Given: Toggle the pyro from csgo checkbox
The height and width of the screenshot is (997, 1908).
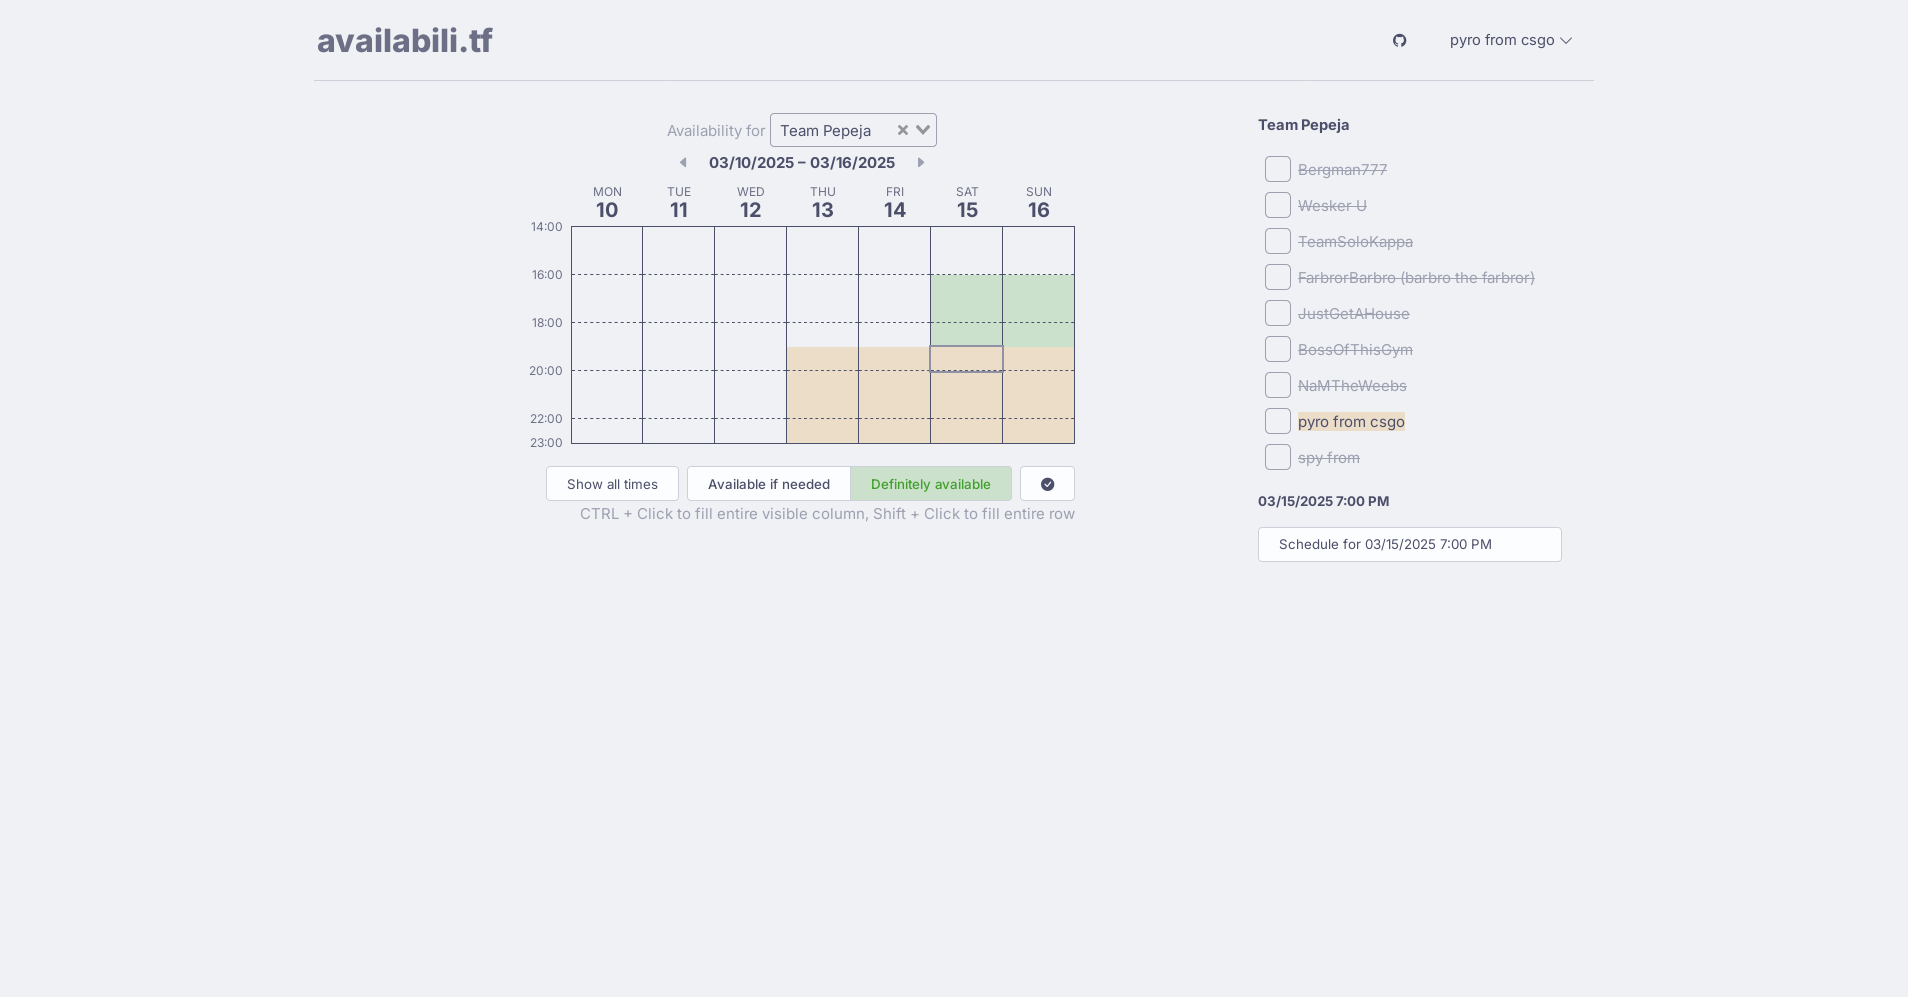Looking at the screenshot, I should pos(1277,422).
